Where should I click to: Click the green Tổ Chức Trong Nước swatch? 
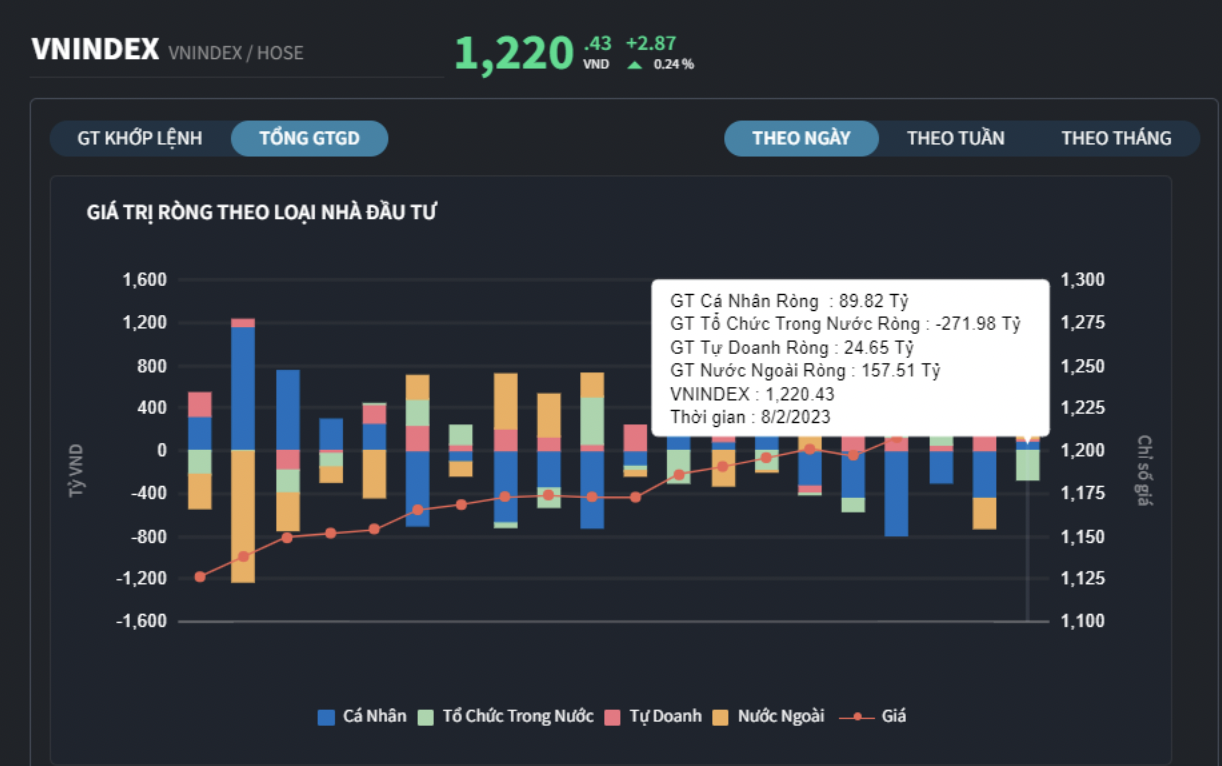tap(426, 716)
